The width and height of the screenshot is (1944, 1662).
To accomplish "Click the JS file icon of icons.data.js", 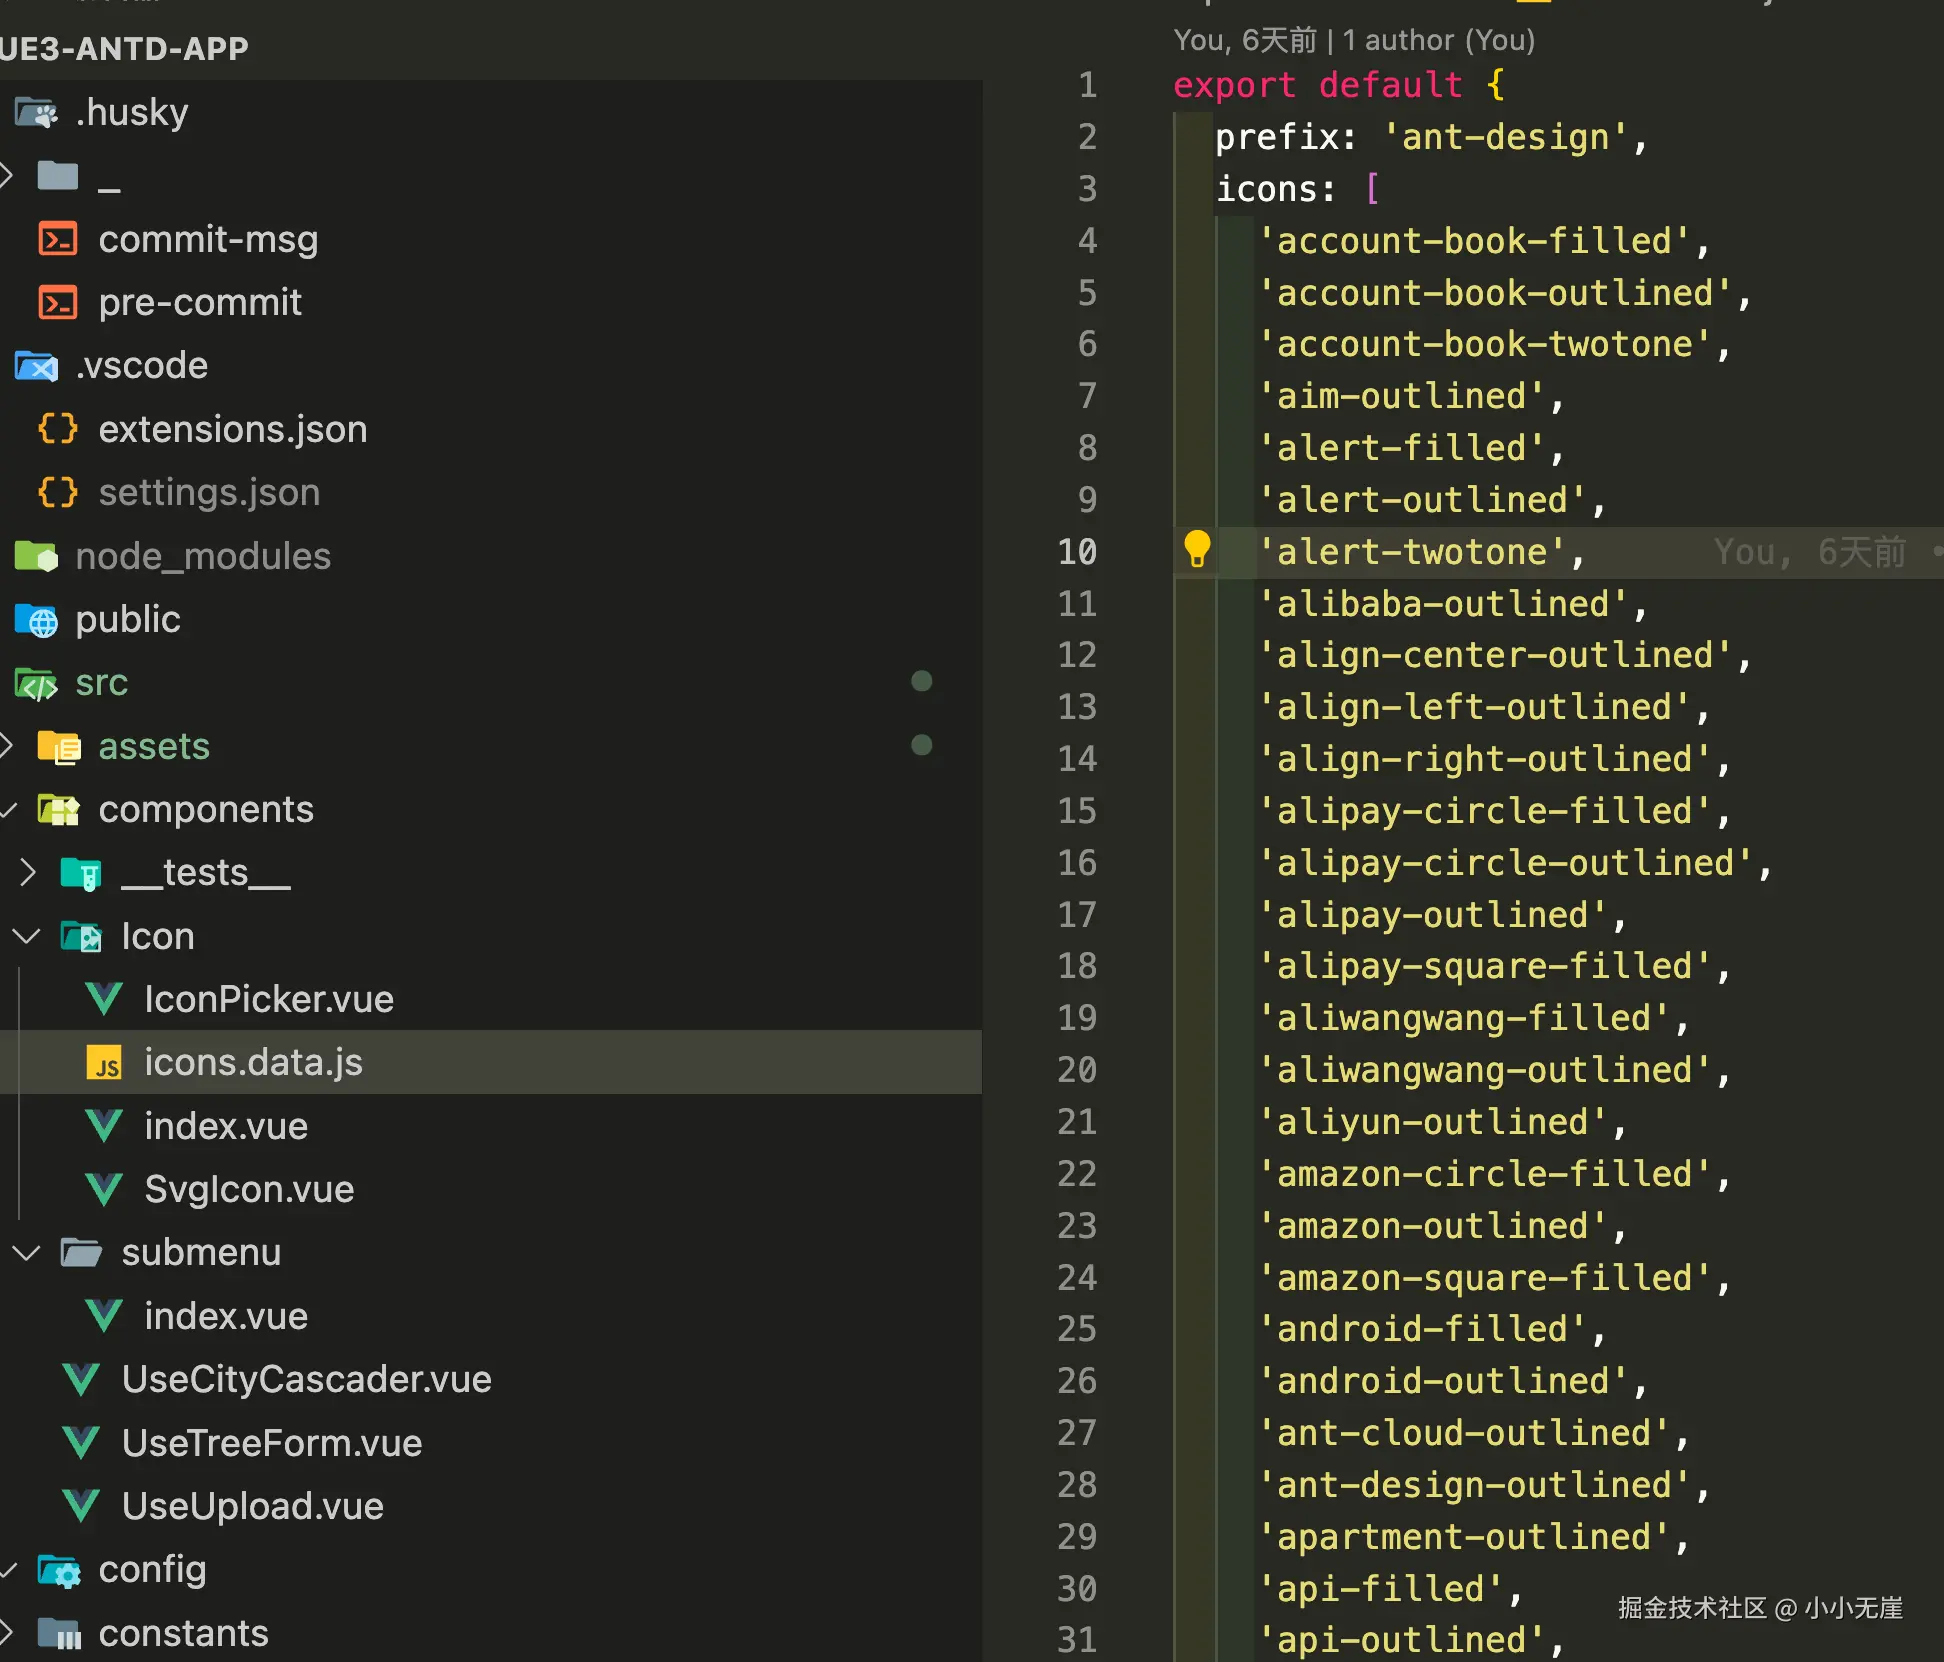I will pyautogui.click(x=104, y=1063).
